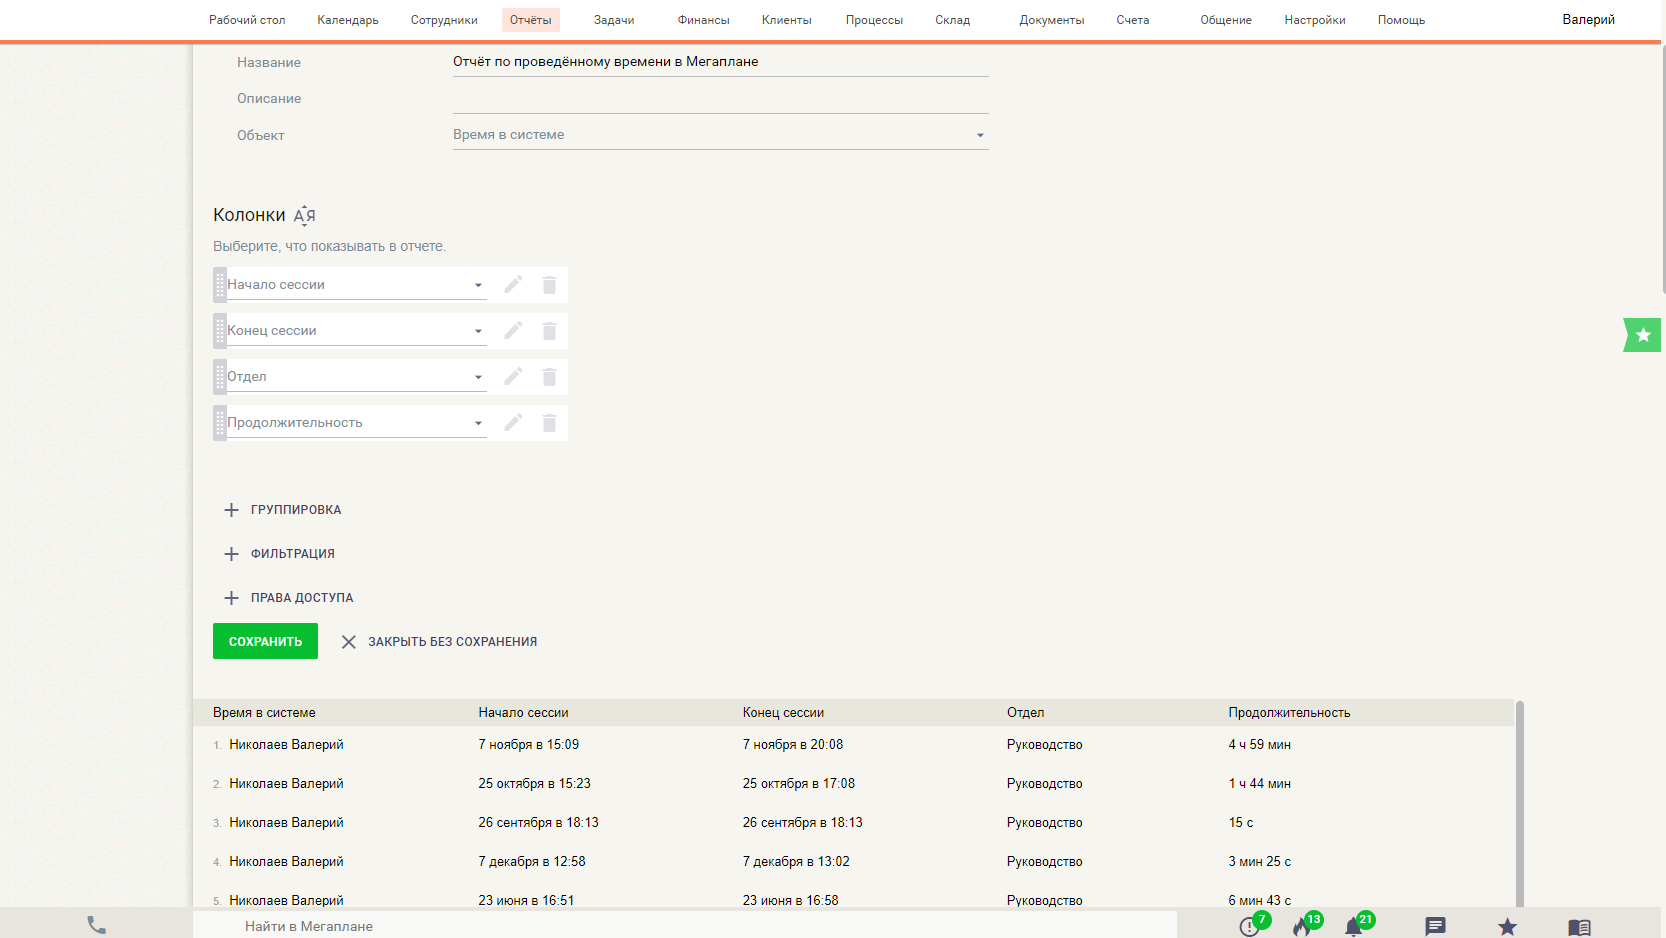The width and height of the screenshot is (1666, 938).
Task: Open the Начало сессии column dropdown
Action: [356, 285]
